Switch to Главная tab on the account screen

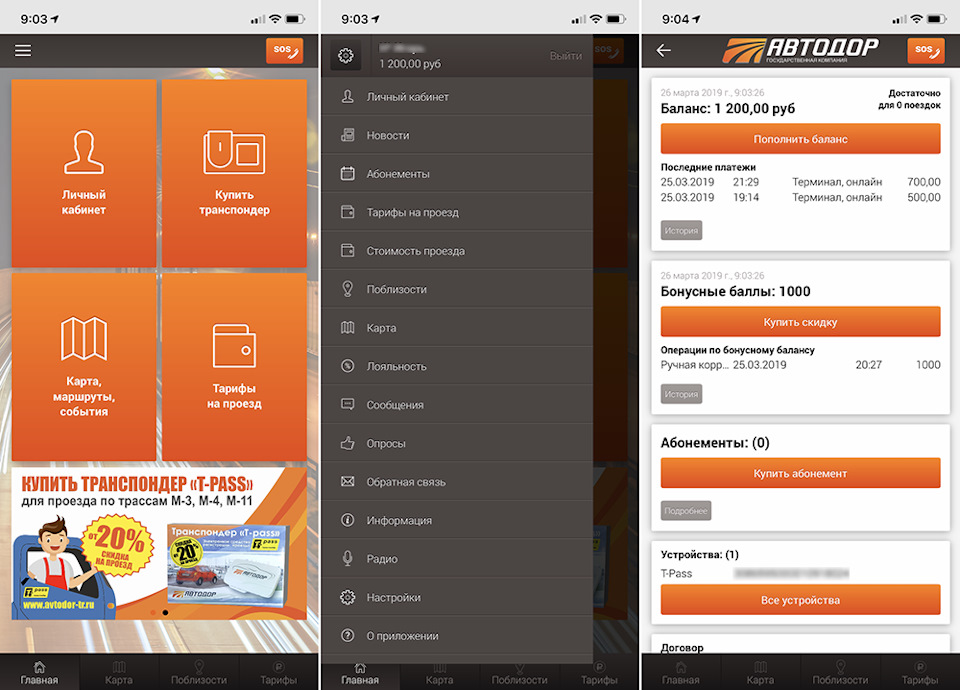(681, 673)
